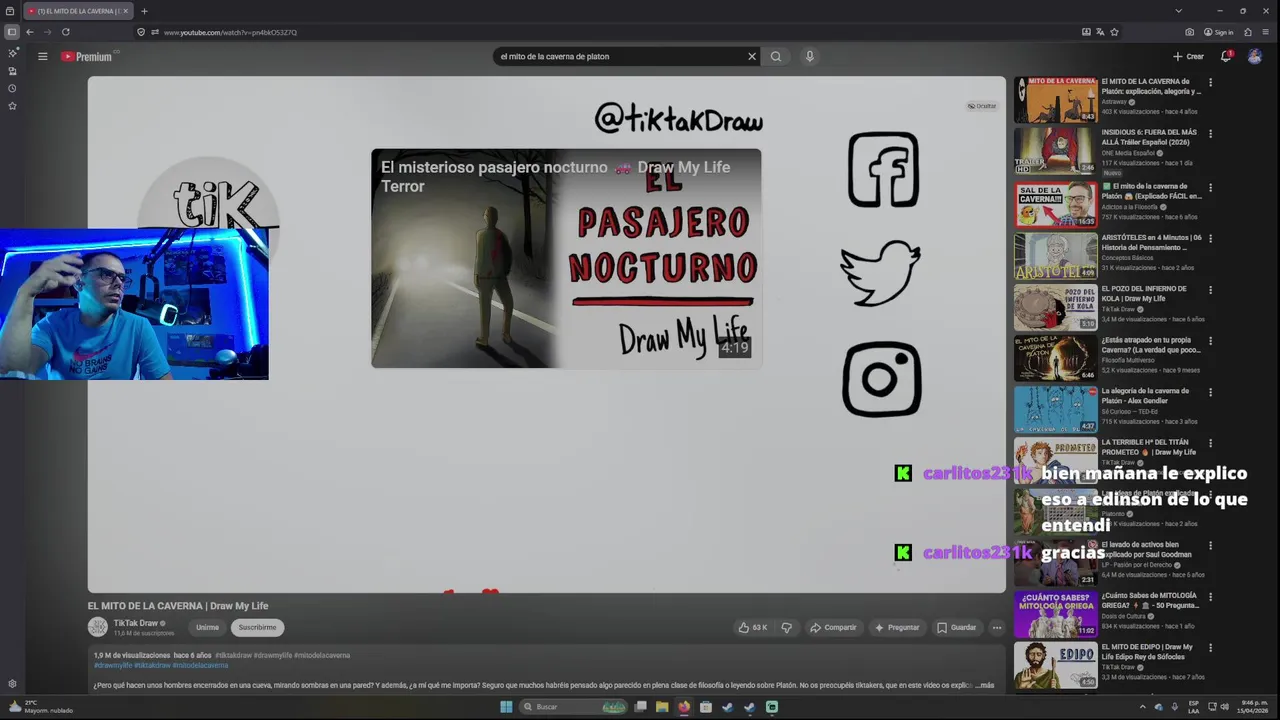The image size is (1280, 720).
Task: Open File Explorer from the taskbar
Action: point(662,707)
